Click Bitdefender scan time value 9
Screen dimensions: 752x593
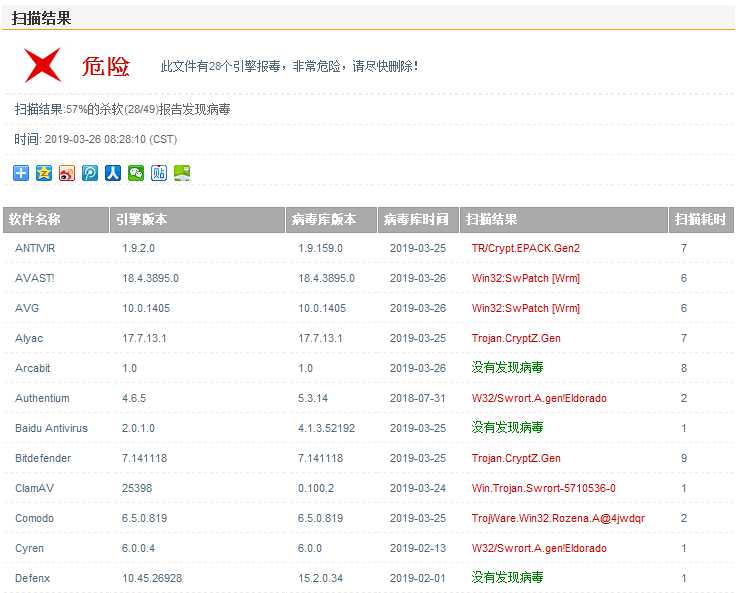coord(684,458)
